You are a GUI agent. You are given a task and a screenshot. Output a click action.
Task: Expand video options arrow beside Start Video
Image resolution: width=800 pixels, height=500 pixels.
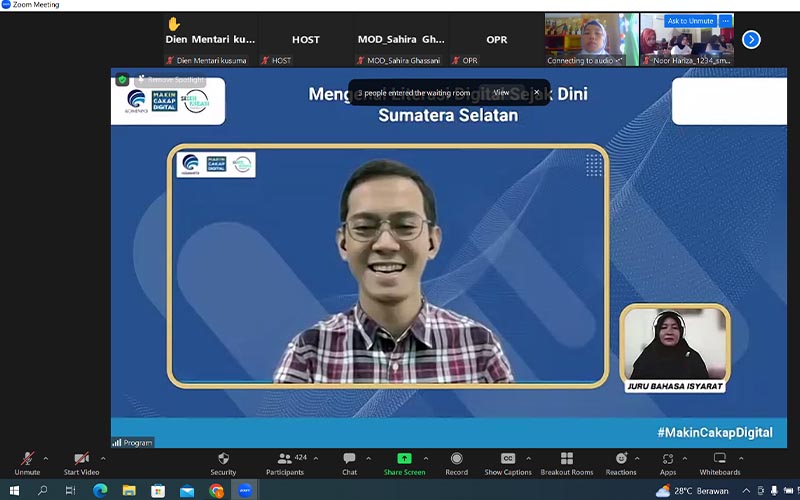(x=104, y=459)
